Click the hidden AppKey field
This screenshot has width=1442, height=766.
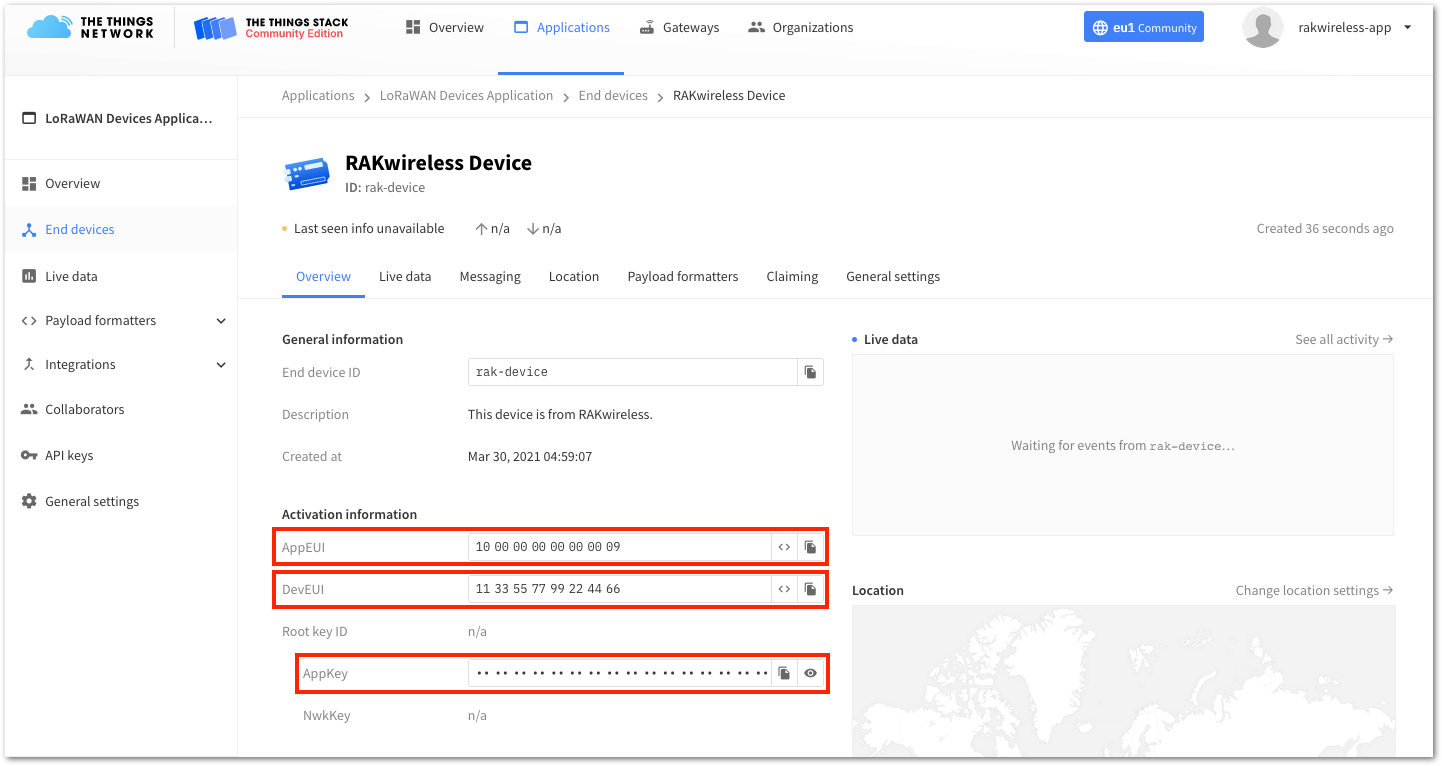point(619,673)
